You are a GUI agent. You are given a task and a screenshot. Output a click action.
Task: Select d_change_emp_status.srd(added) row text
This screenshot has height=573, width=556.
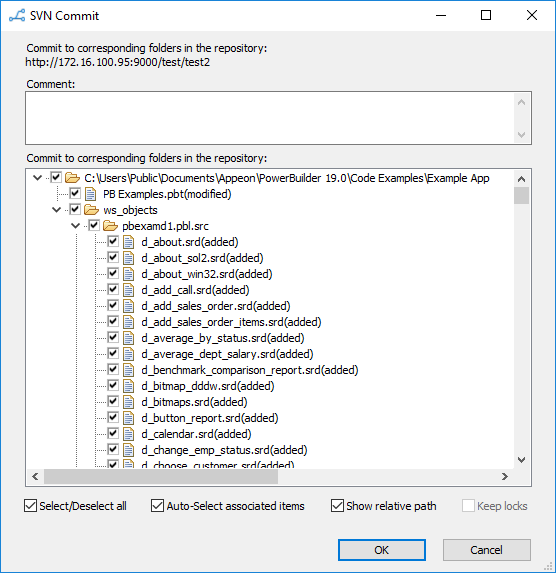point(224,450)
